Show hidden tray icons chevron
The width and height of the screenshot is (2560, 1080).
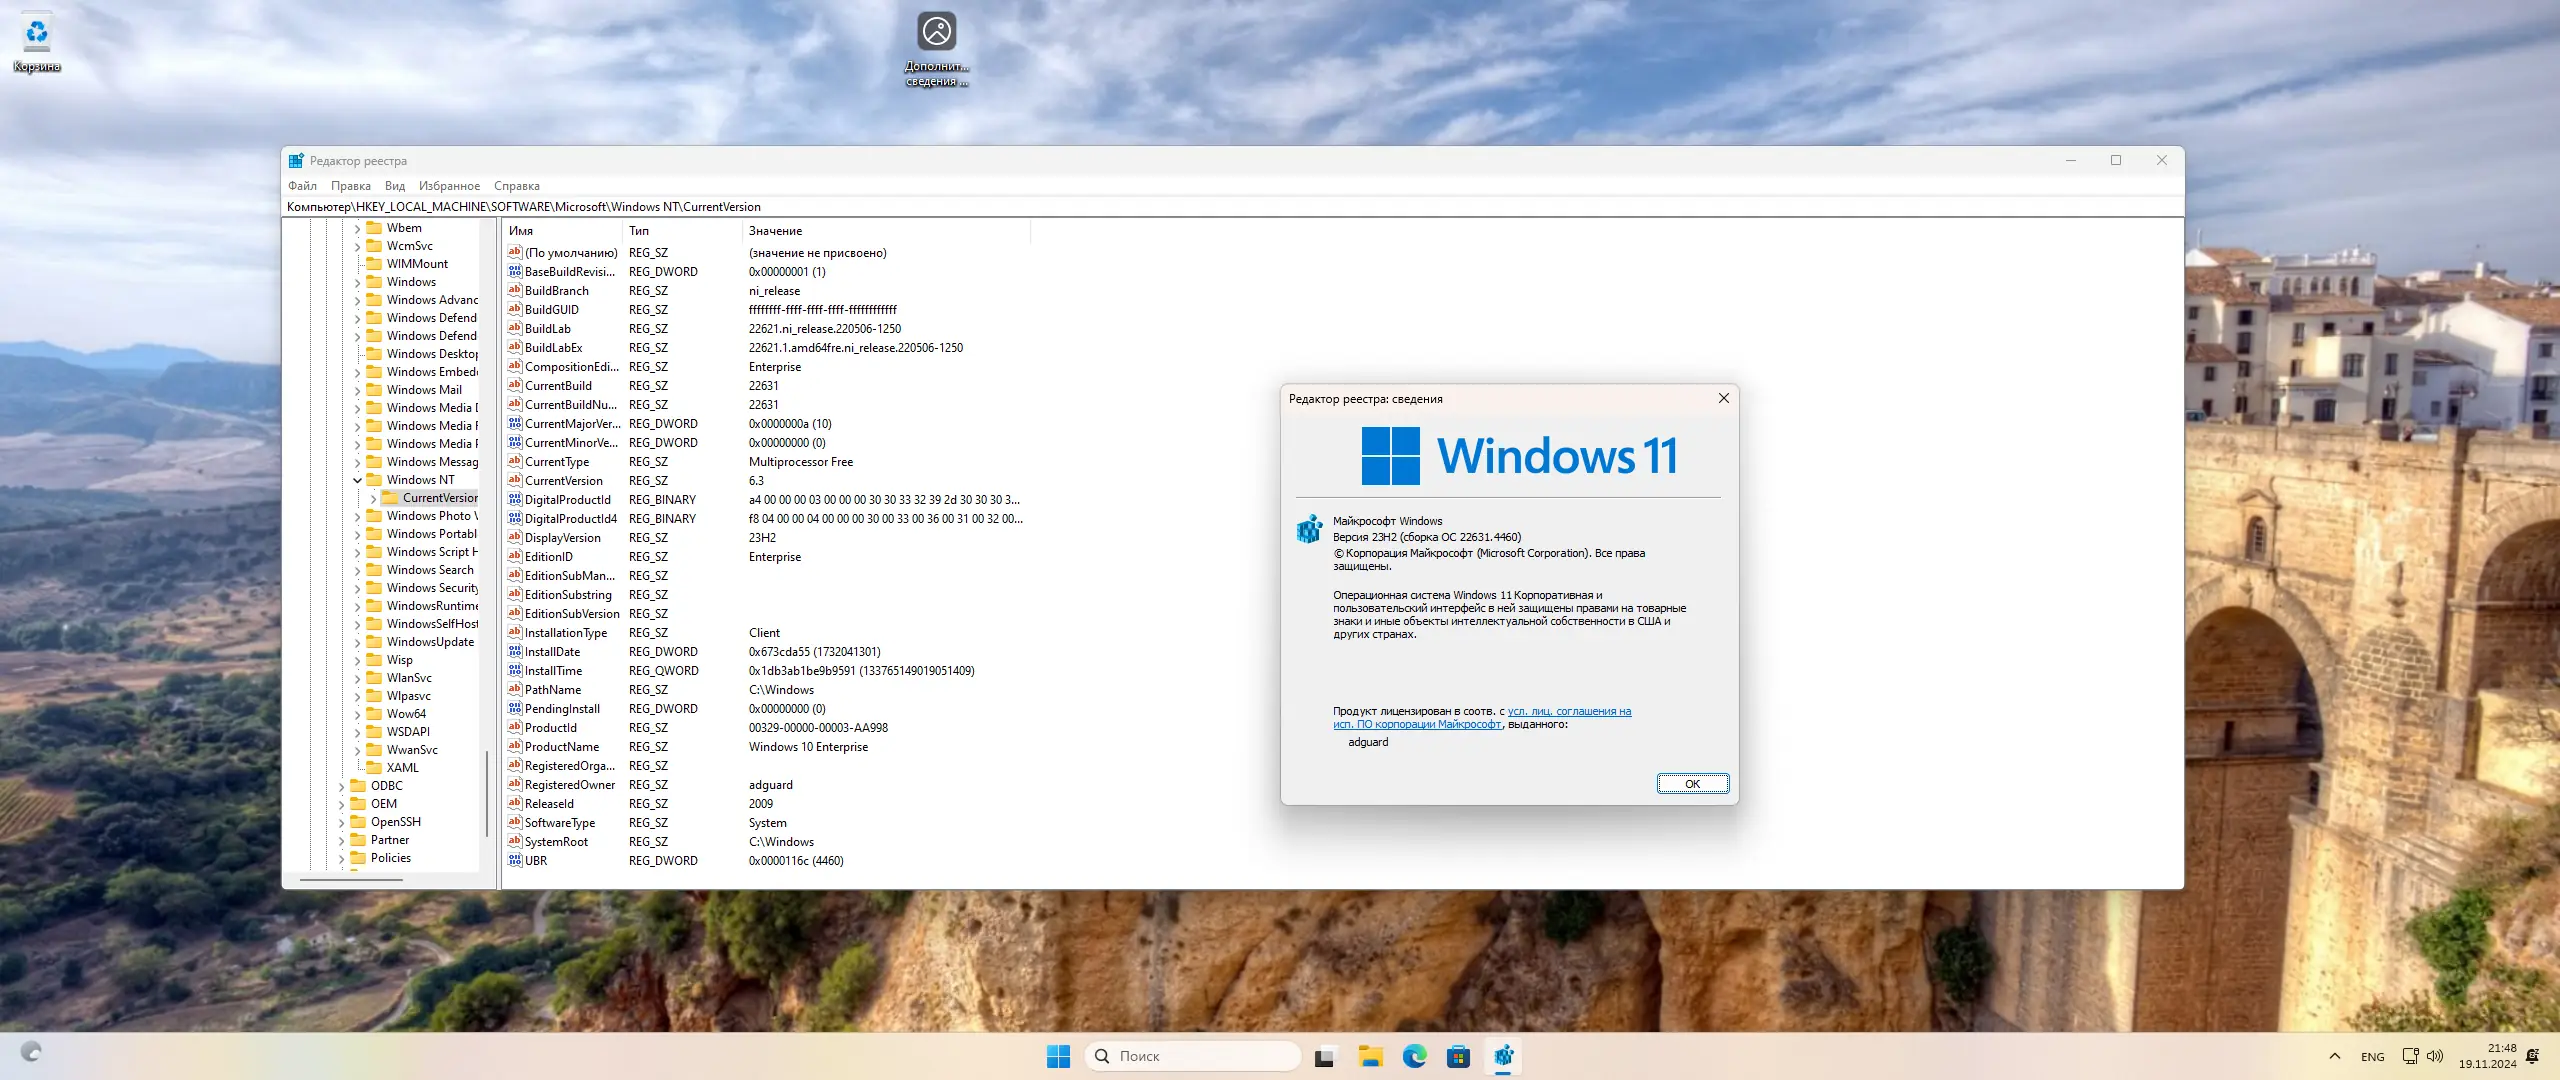2335,1056
